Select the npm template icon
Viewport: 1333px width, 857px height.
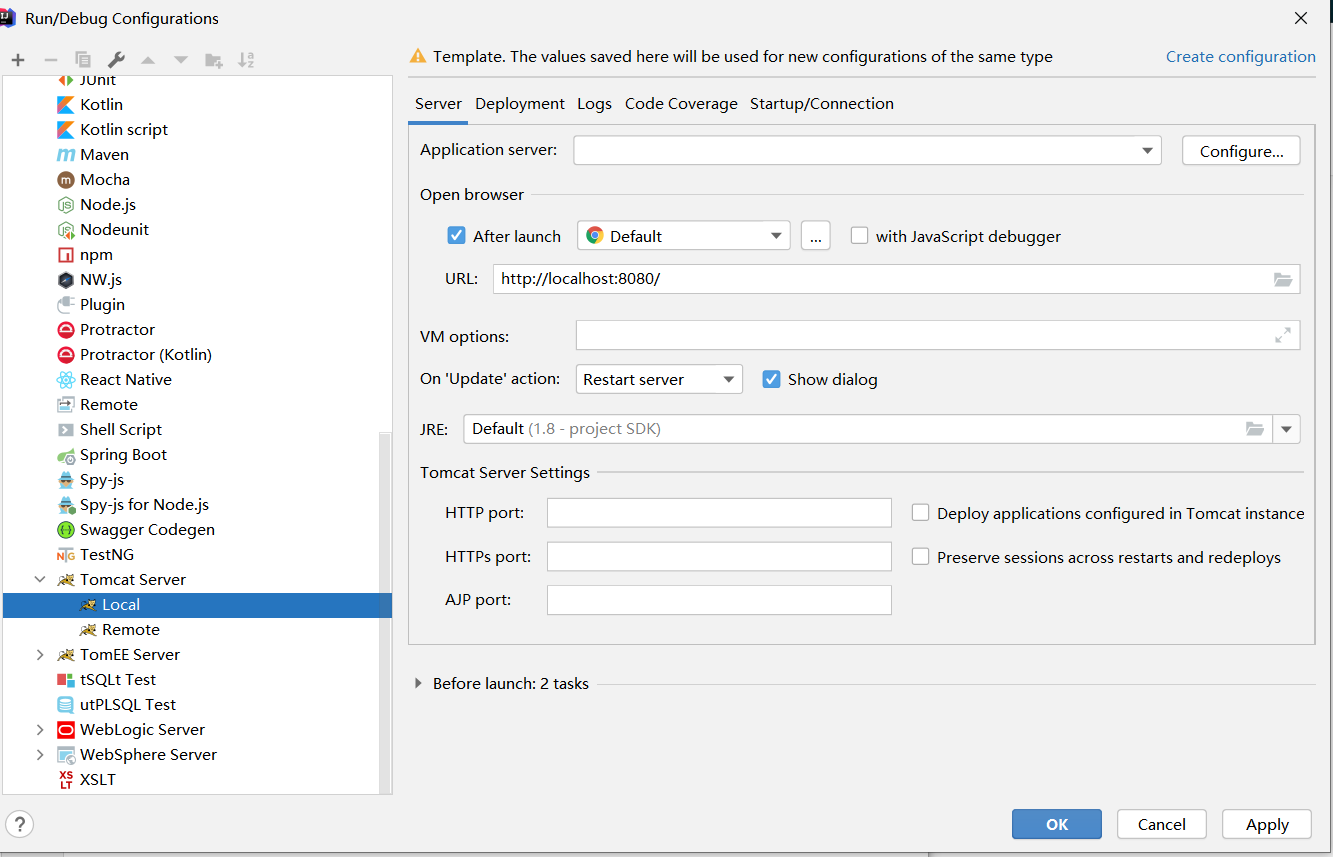point(66,254)
